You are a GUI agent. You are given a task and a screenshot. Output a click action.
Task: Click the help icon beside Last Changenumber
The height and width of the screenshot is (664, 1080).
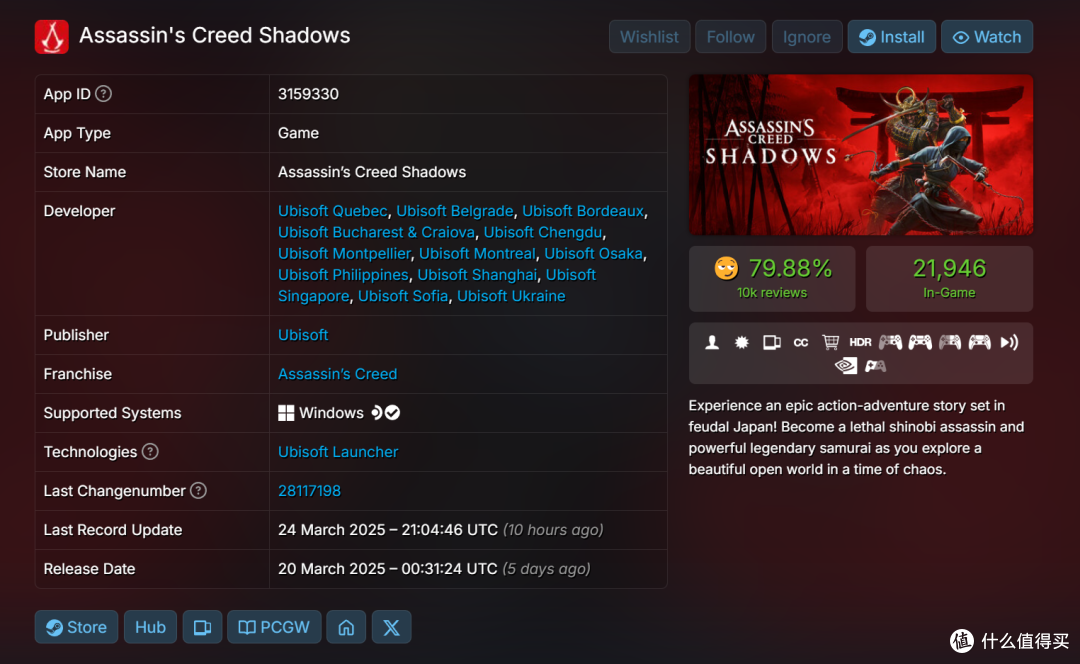pyautogui.click(x=198, y=490)
